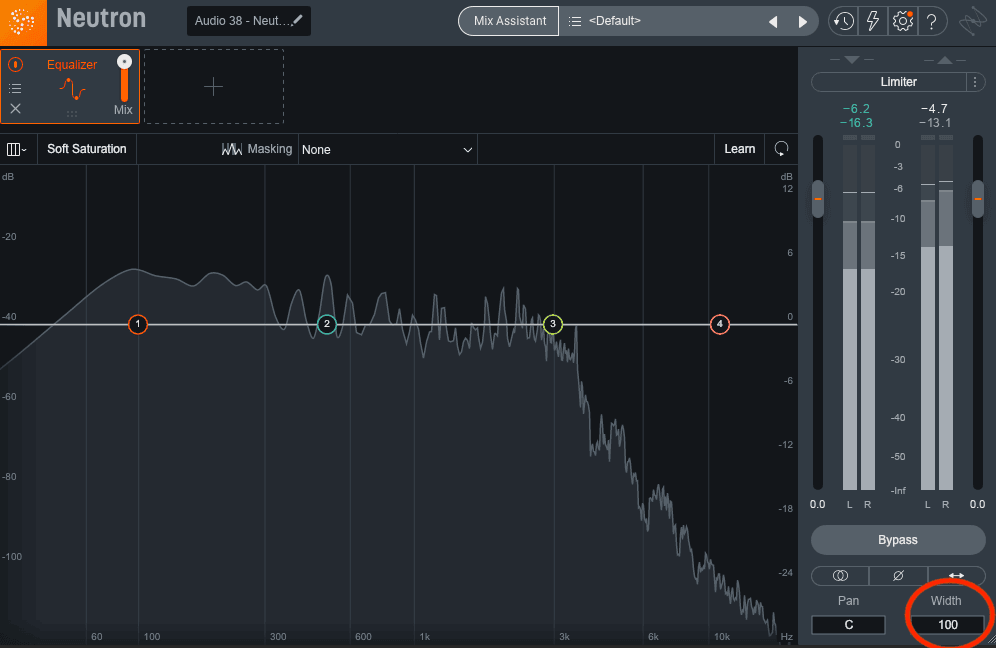Click the Equalizer module title

pyautogui.click(x=72, y=65)
